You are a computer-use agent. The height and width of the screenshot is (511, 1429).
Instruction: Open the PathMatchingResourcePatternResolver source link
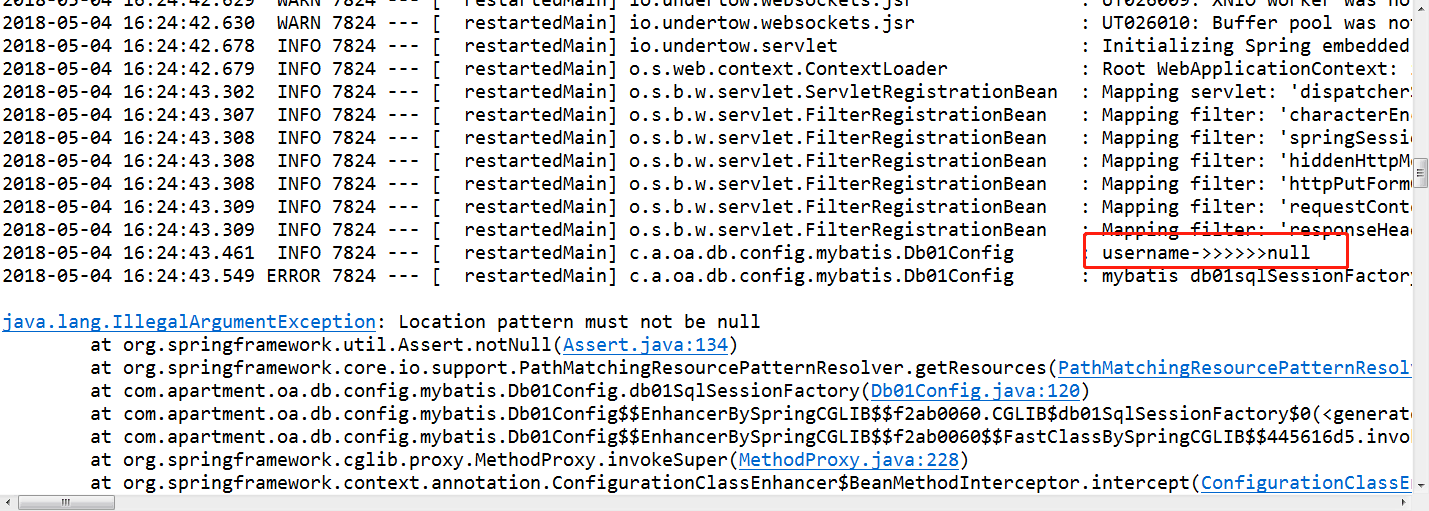[x=1234, y=368]
